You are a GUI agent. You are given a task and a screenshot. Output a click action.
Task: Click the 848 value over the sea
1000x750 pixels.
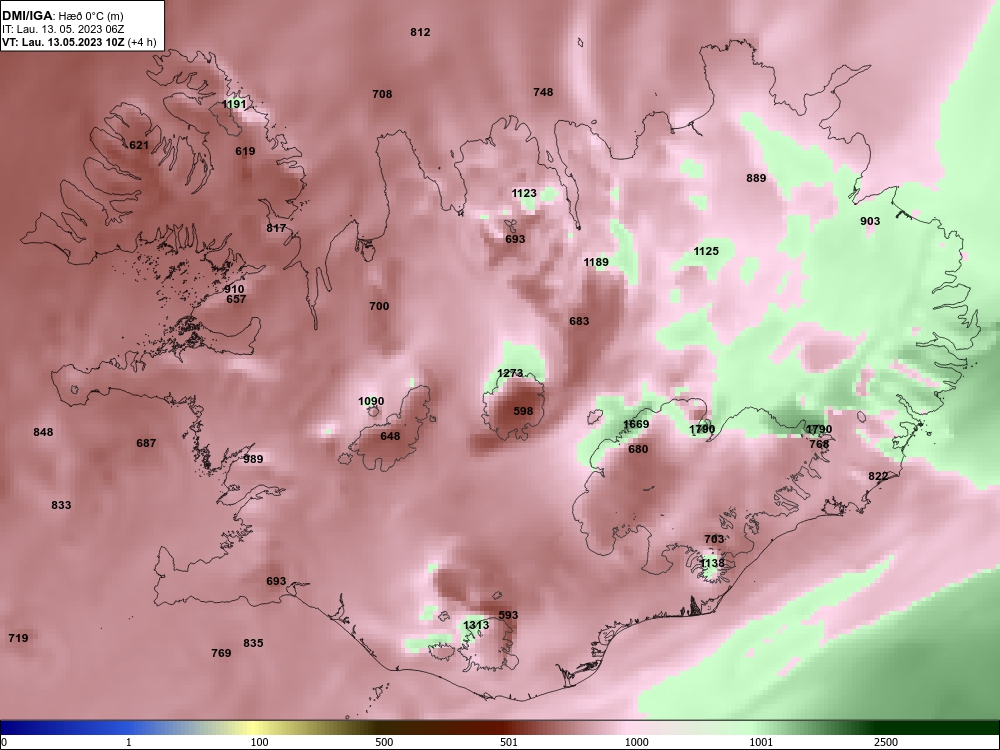pos(43,432)
